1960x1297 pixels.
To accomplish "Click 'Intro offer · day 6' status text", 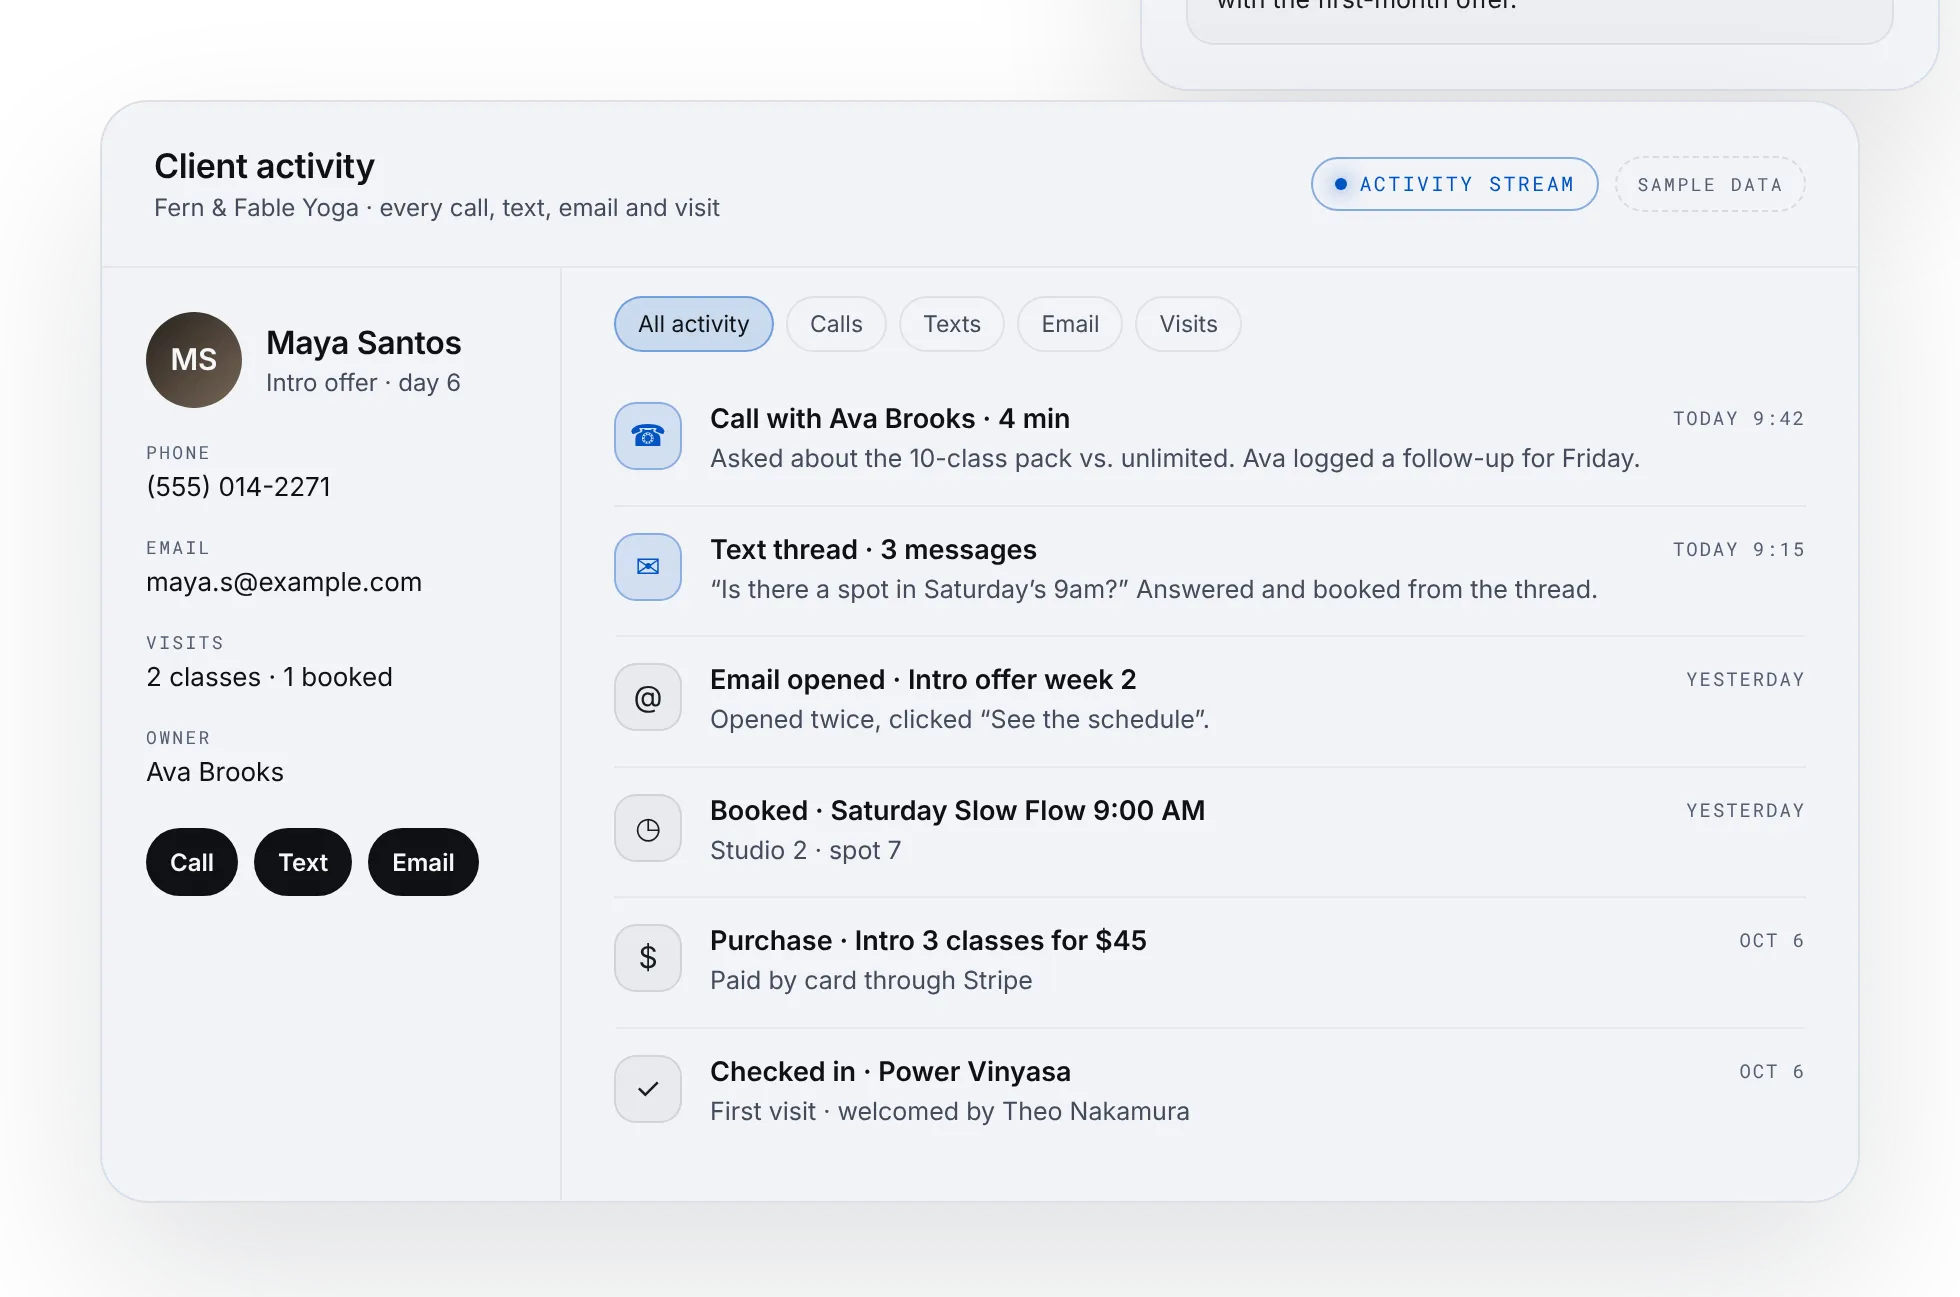I will point(363,383).
